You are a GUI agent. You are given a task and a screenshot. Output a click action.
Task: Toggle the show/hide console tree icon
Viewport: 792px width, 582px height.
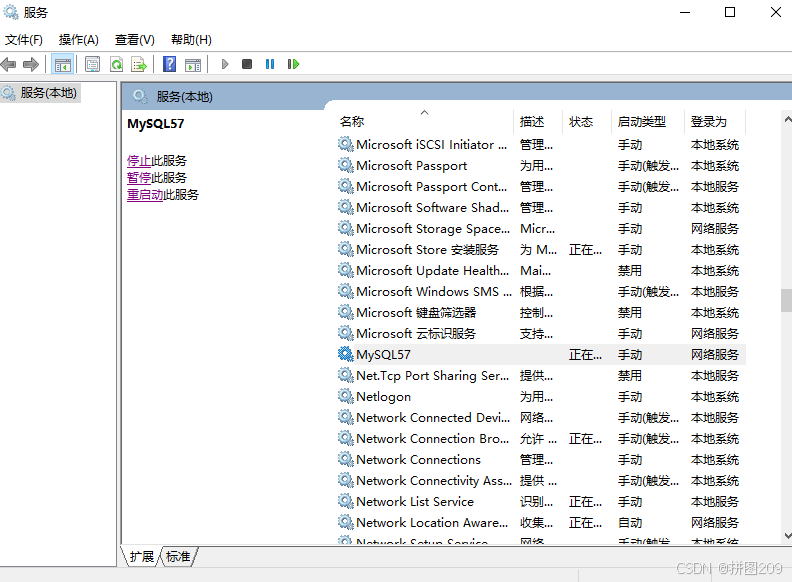63,64
